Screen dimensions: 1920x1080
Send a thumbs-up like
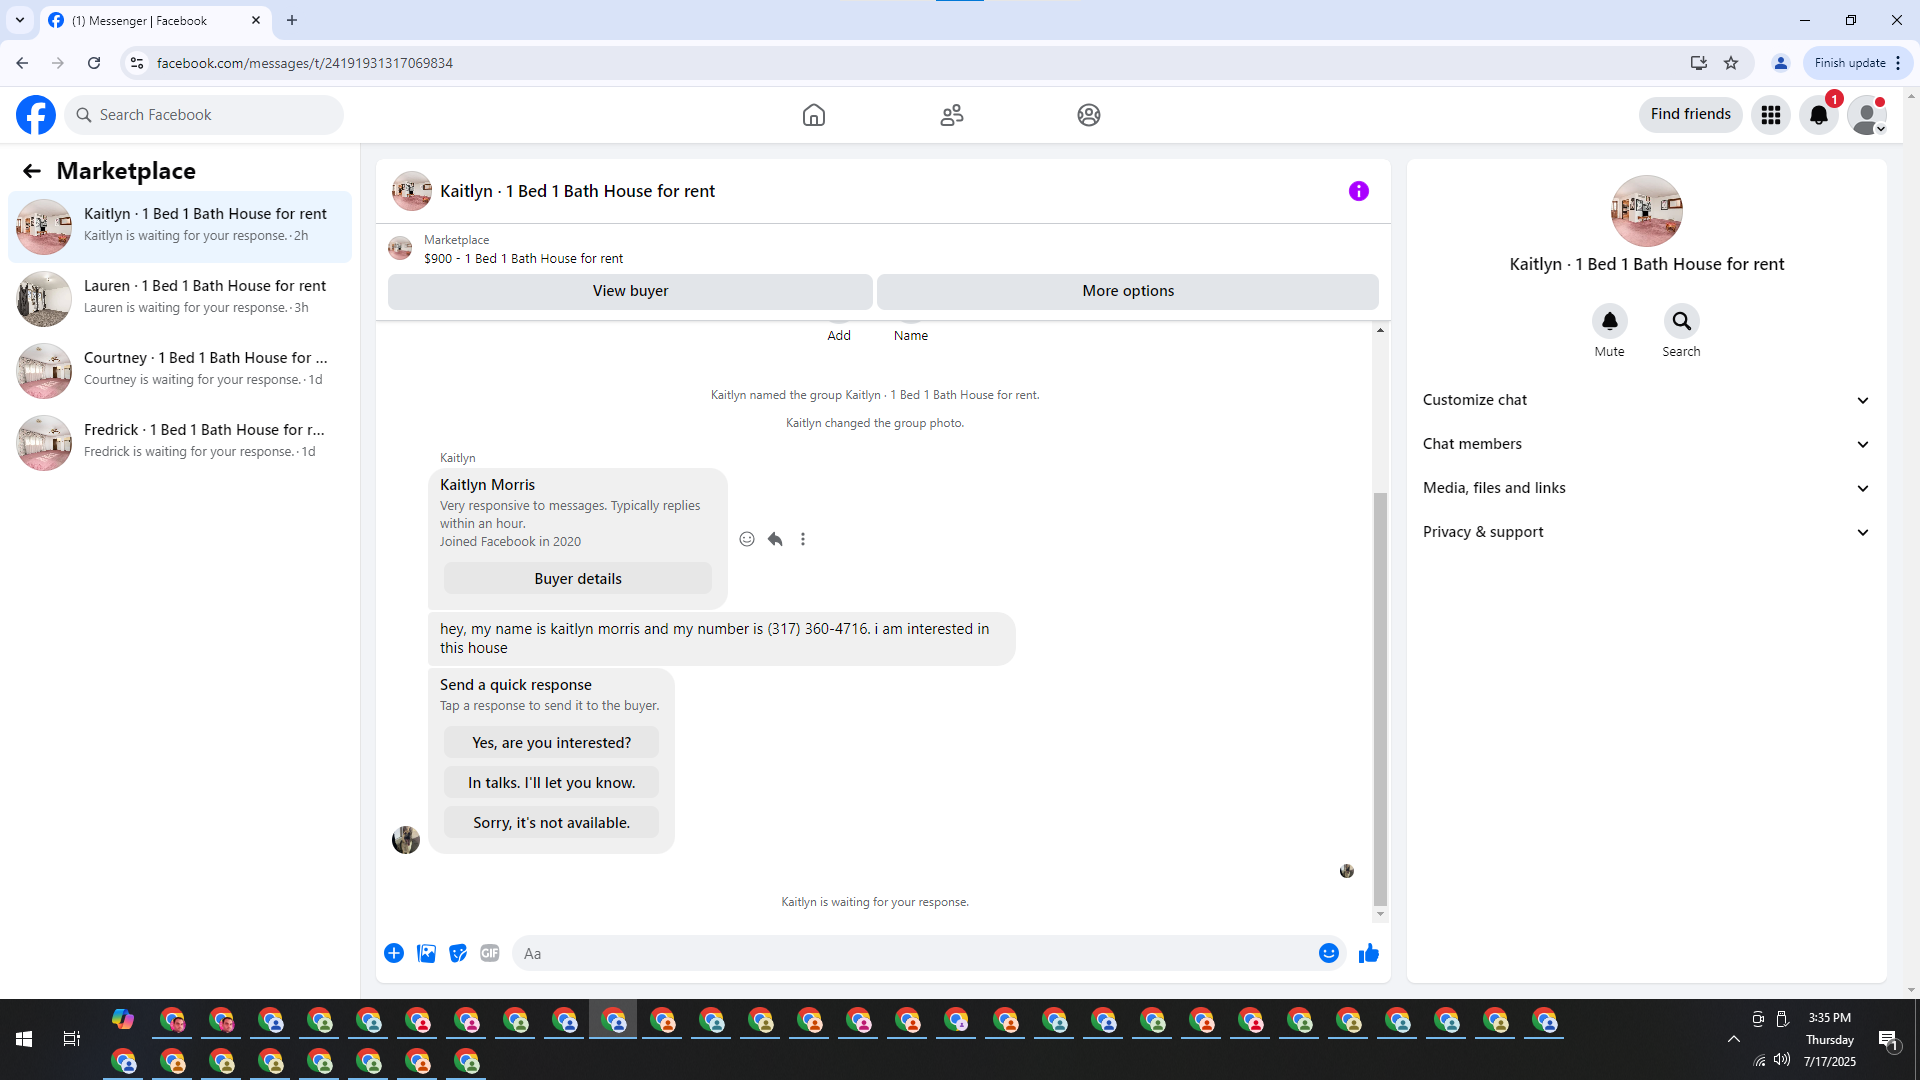pos(1368,953)
